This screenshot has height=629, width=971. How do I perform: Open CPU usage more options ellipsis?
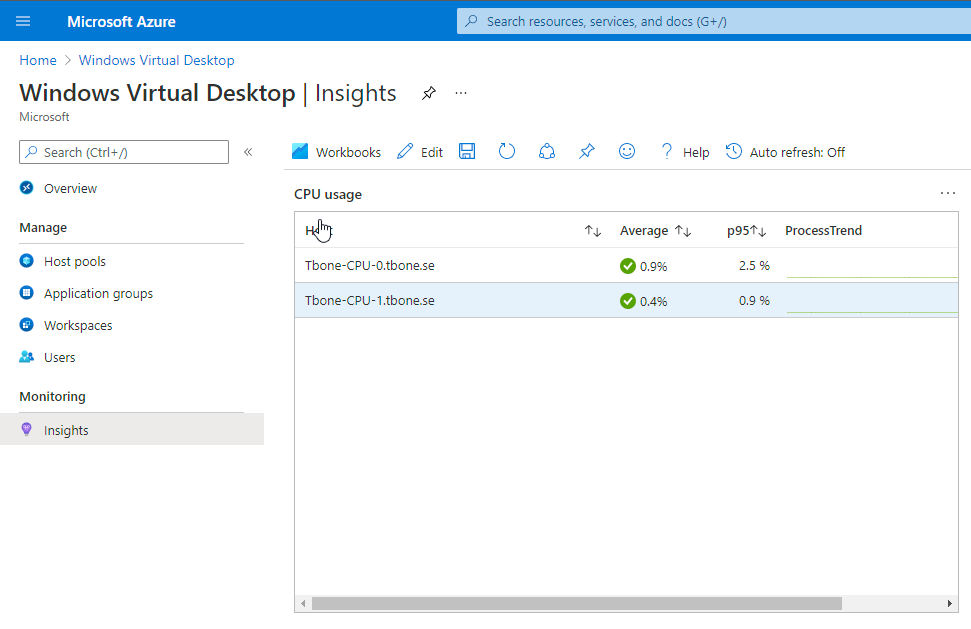point(947,193)
